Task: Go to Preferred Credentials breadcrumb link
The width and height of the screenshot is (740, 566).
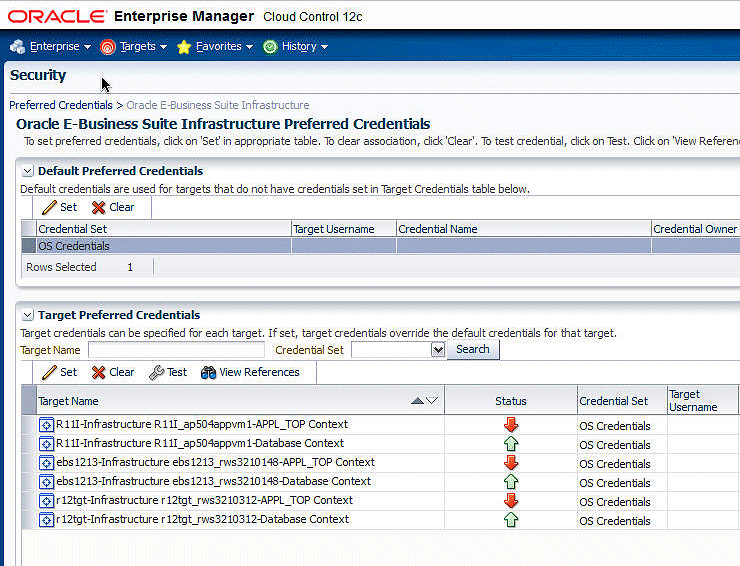Action: coord(61,105)
